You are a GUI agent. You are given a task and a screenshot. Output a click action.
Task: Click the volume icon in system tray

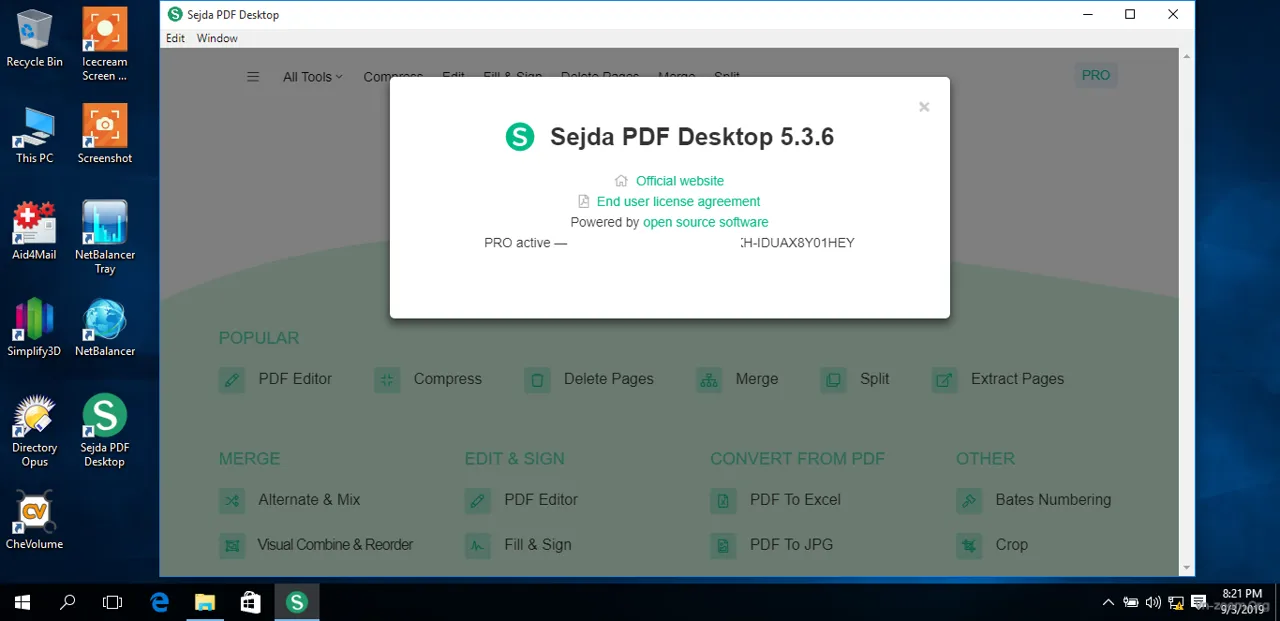(1153, 602)
